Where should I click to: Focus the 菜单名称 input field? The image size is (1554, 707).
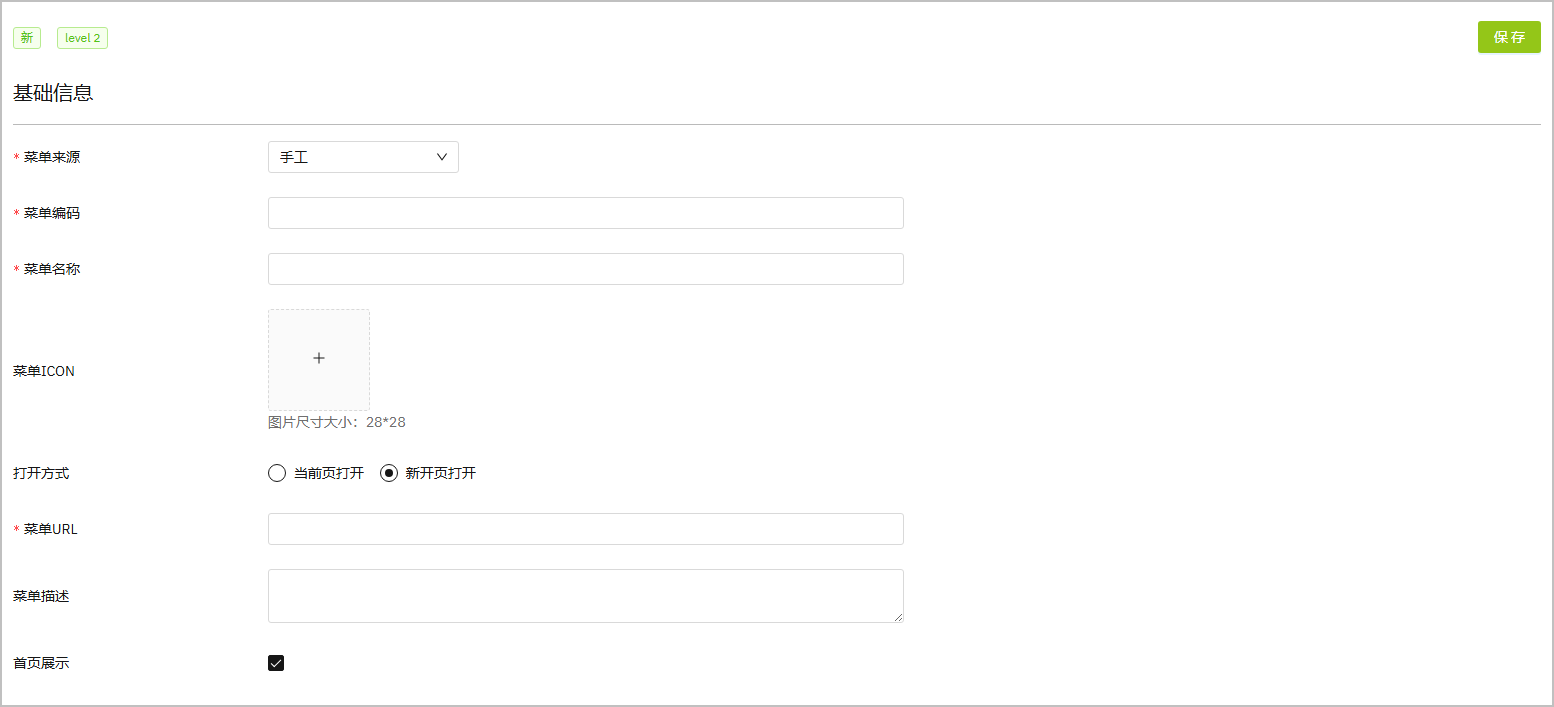(x=585, y=269)
